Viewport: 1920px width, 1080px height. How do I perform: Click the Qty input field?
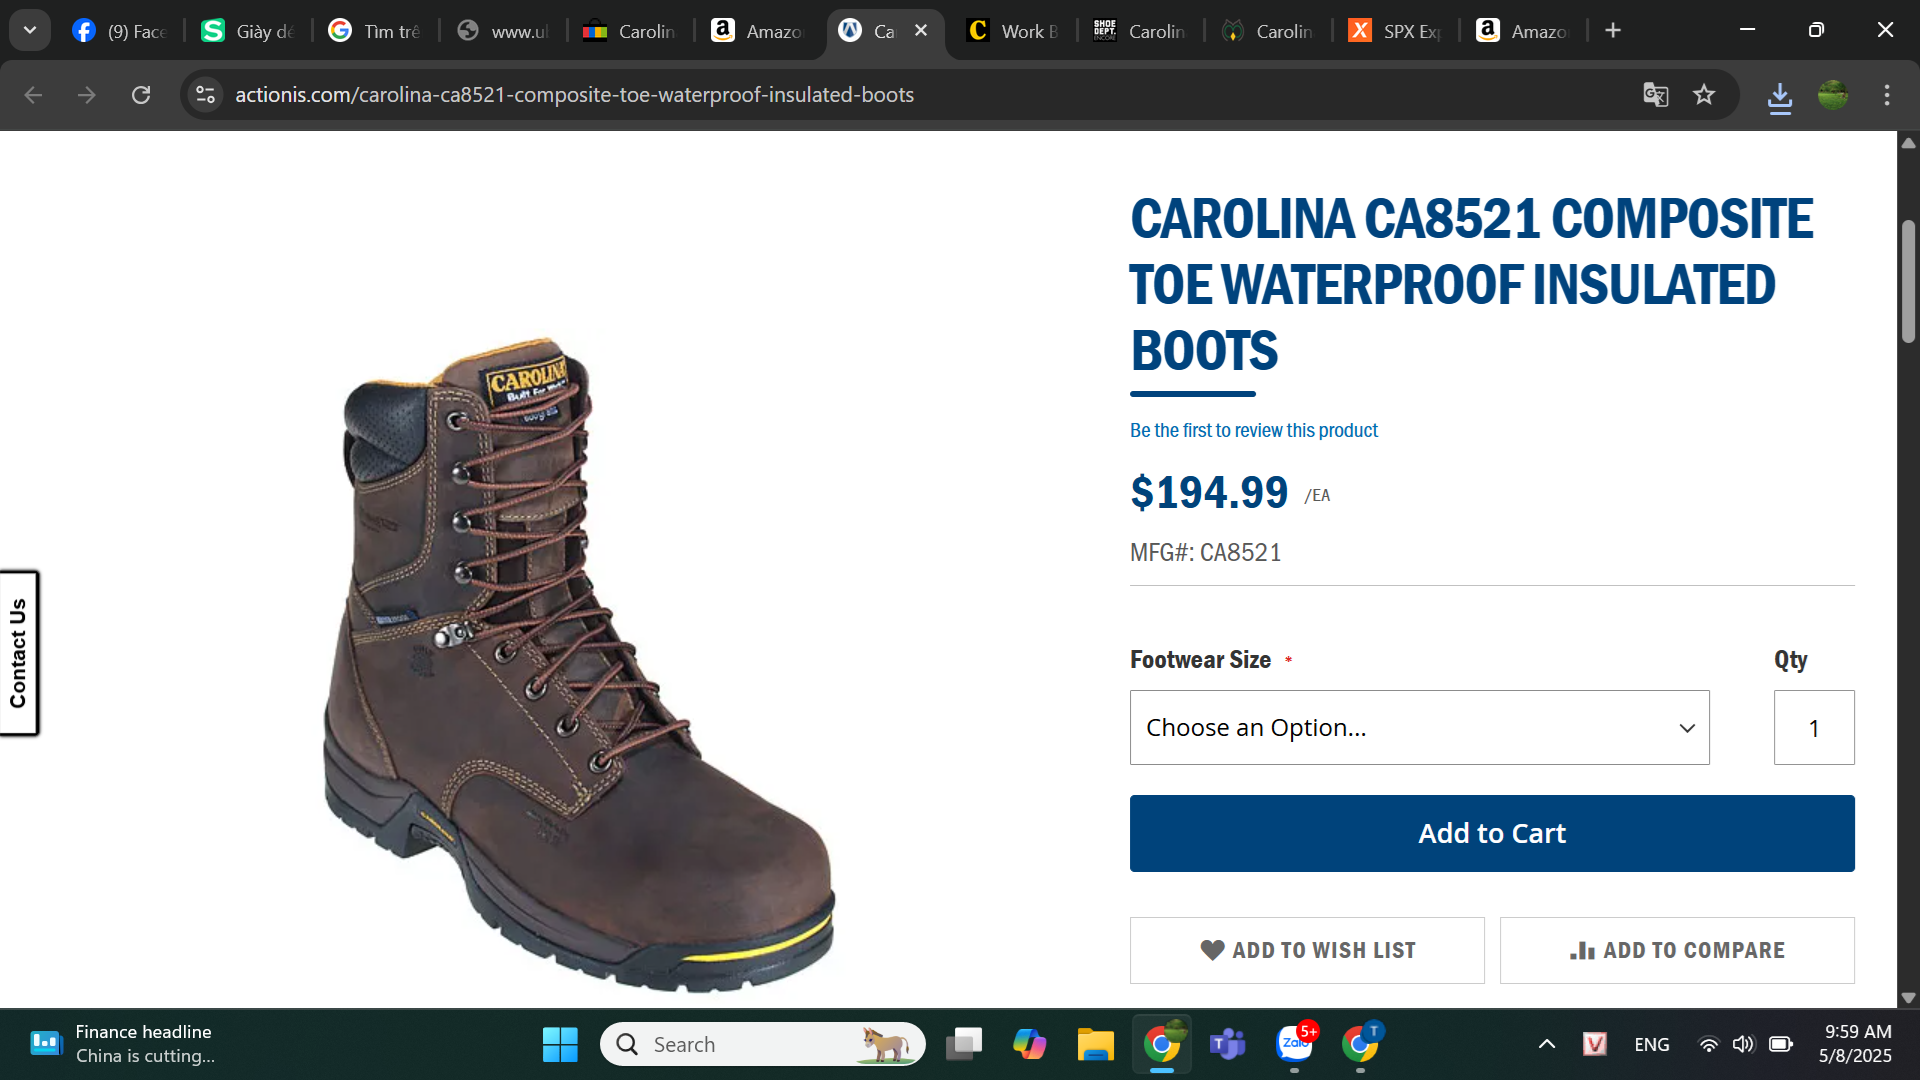tap(1813, 728)
